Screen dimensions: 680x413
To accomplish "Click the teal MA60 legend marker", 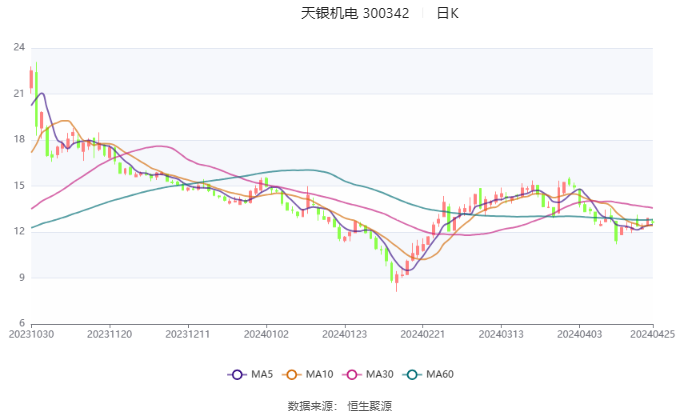I will click(x=413, y=374).
